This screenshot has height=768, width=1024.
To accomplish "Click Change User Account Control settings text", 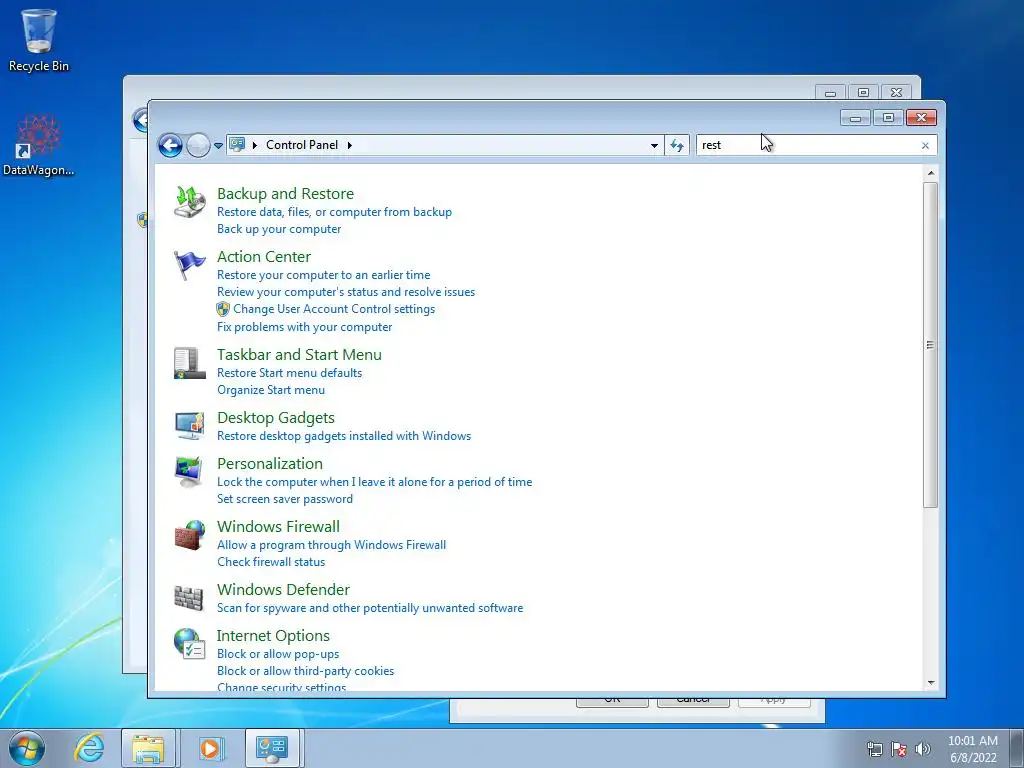I will click(334, 309).
